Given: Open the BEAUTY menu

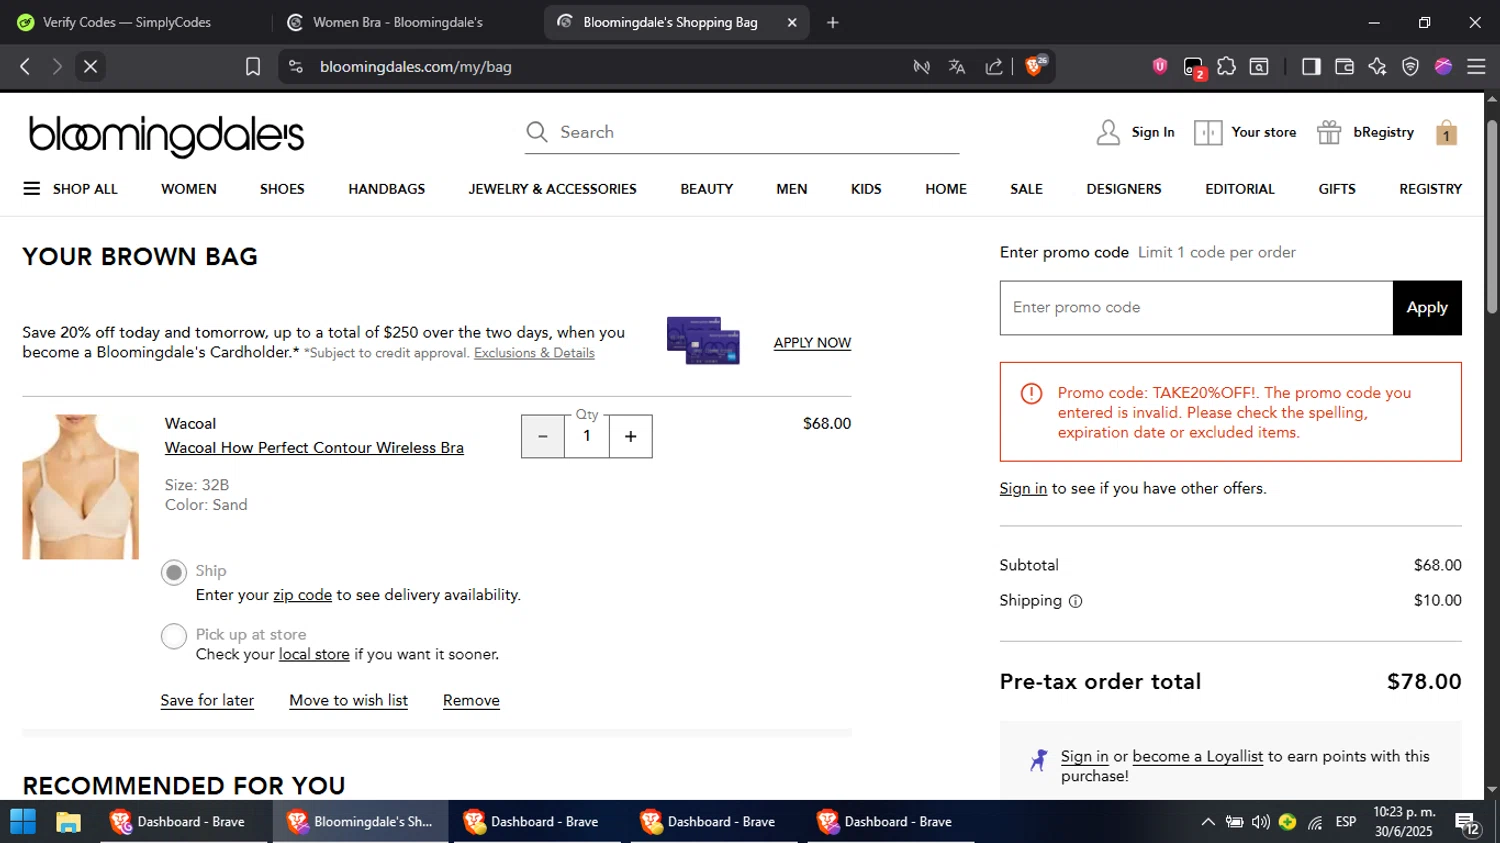Looking at the screenshot, I should 707,189.
